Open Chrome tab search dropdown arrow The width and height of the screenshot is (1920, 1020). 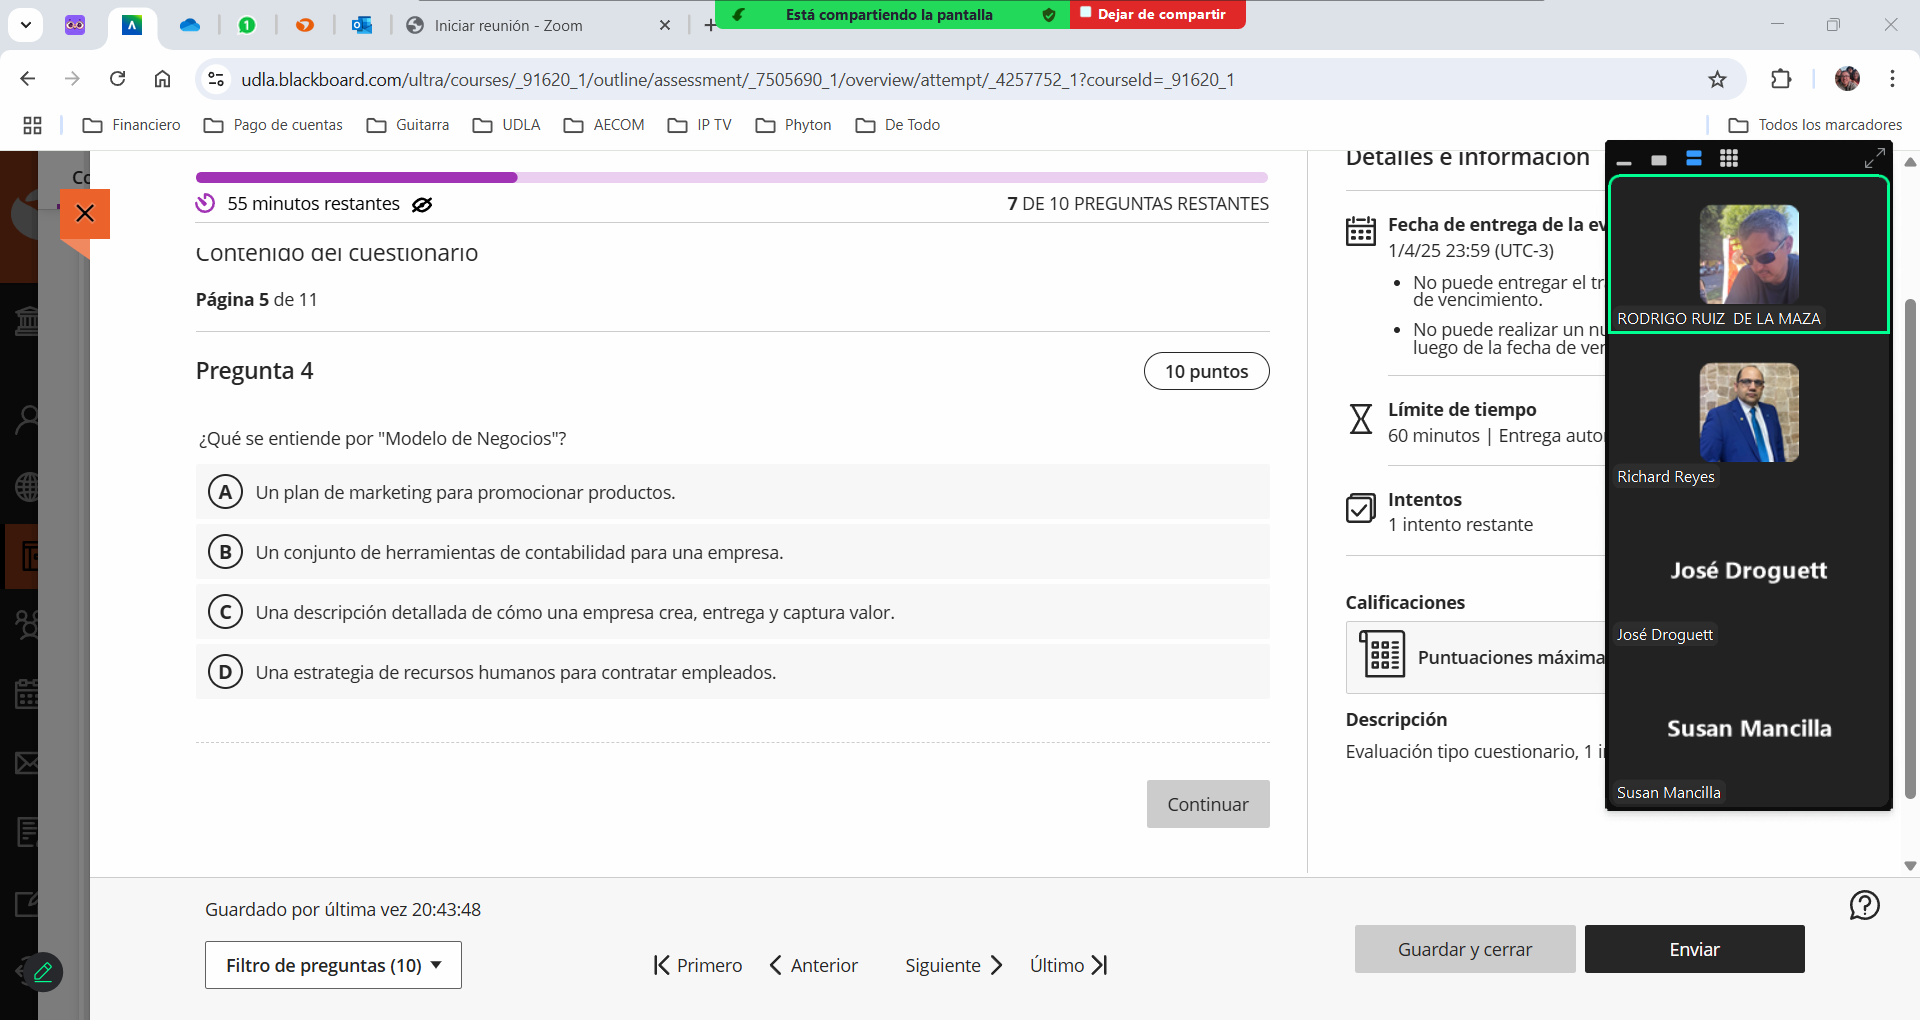click(25, 25)
